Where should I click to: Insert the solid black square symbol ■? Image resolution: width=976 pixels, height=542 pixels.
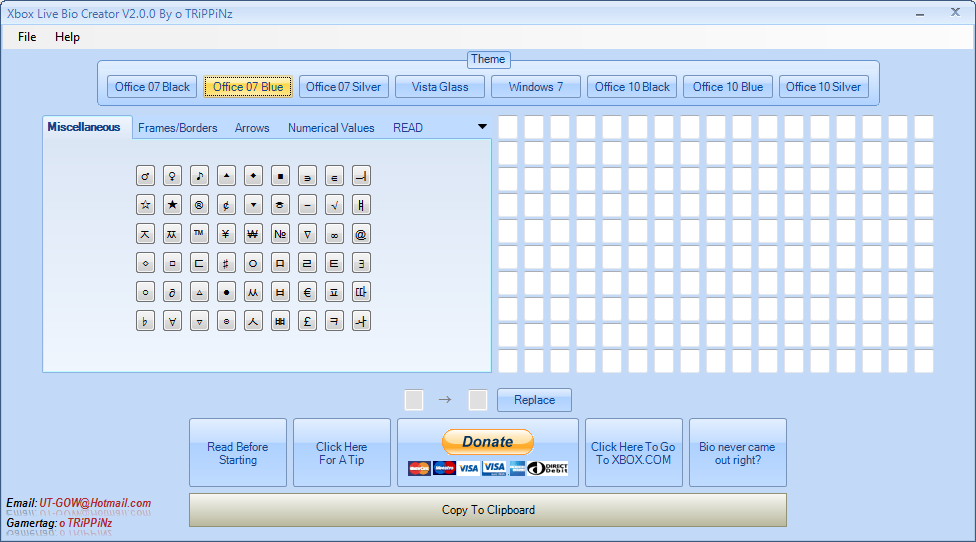280,176
